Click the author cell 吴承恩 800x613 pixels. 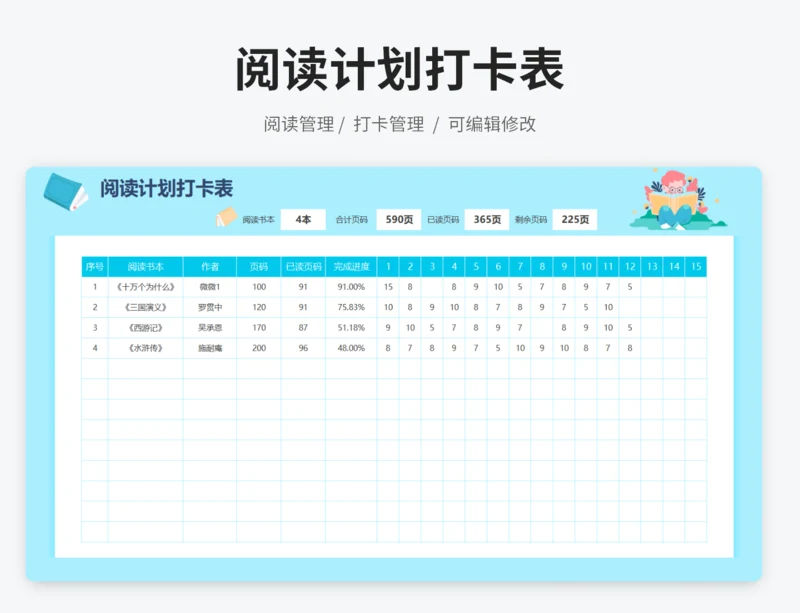[x=210, y=328]
